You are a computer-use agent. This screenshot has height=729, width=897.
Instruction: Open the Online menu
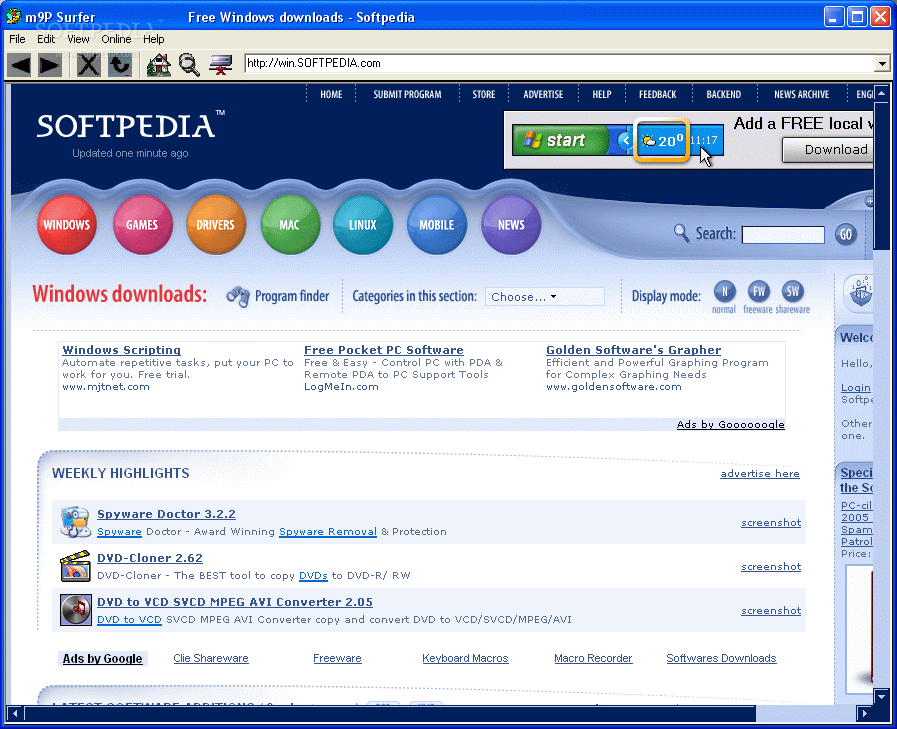click(x=116, y=39)
